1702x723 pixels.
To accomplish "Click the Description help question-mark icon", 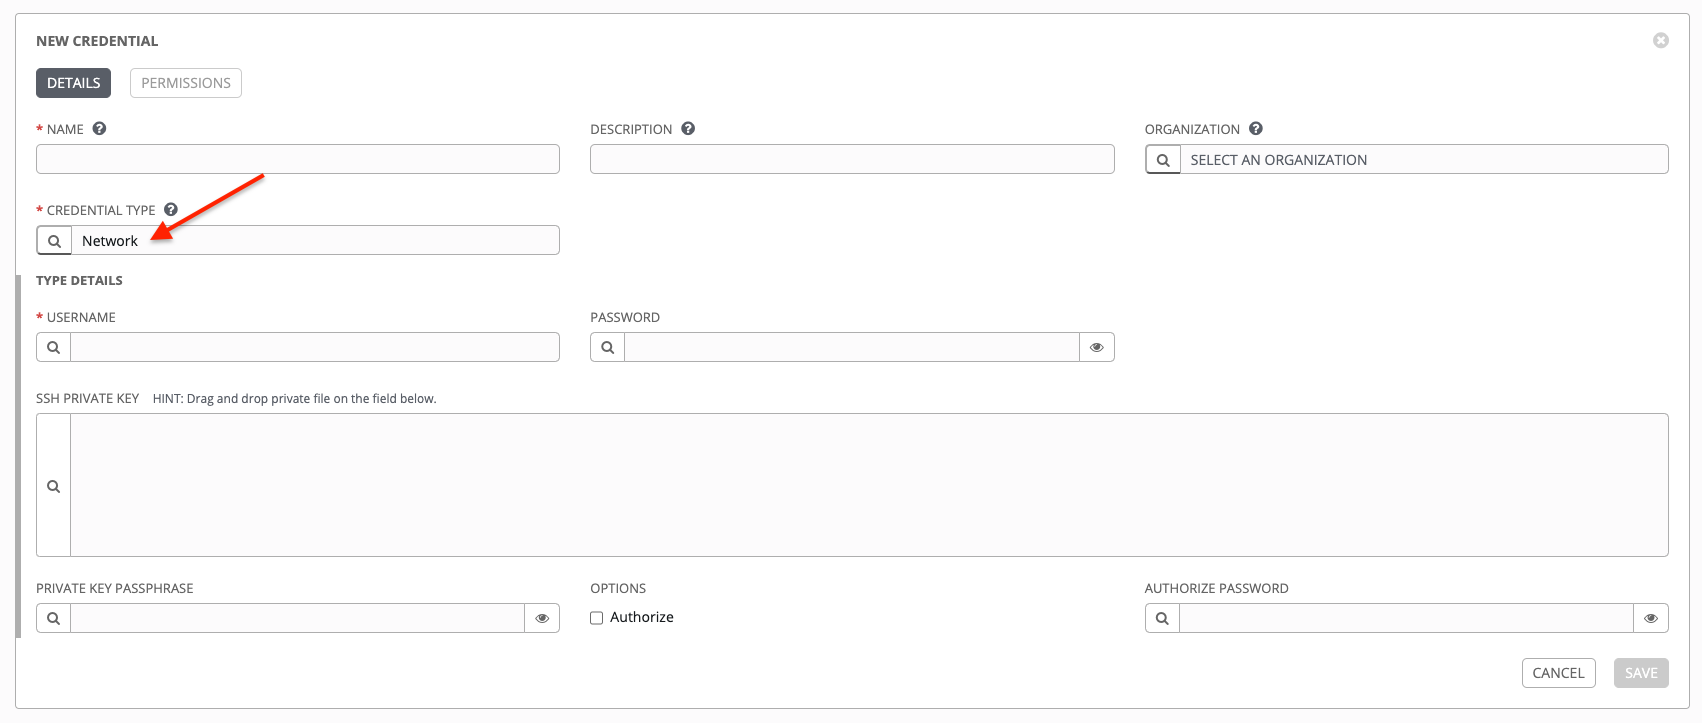I will click(x=688, y=129).
